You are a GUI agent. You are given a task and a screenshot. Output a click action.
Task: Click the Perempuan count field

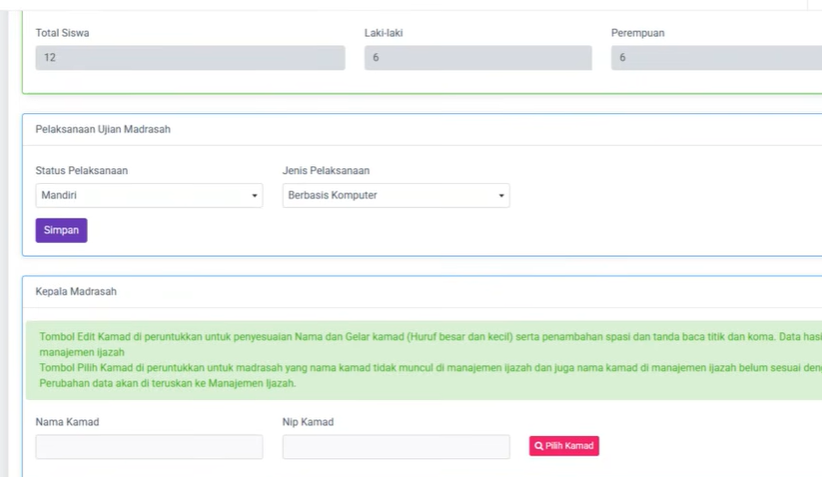coord(715,58)
